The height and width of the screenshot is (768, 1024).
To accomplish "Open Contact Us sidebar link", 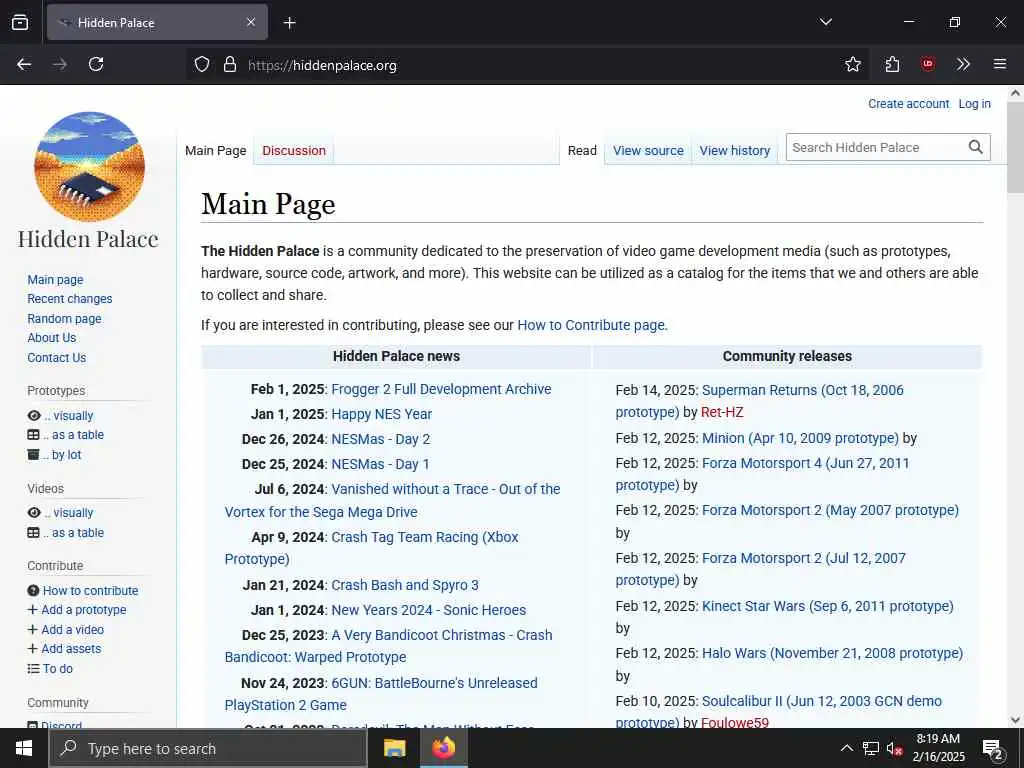I will [57, 358].
